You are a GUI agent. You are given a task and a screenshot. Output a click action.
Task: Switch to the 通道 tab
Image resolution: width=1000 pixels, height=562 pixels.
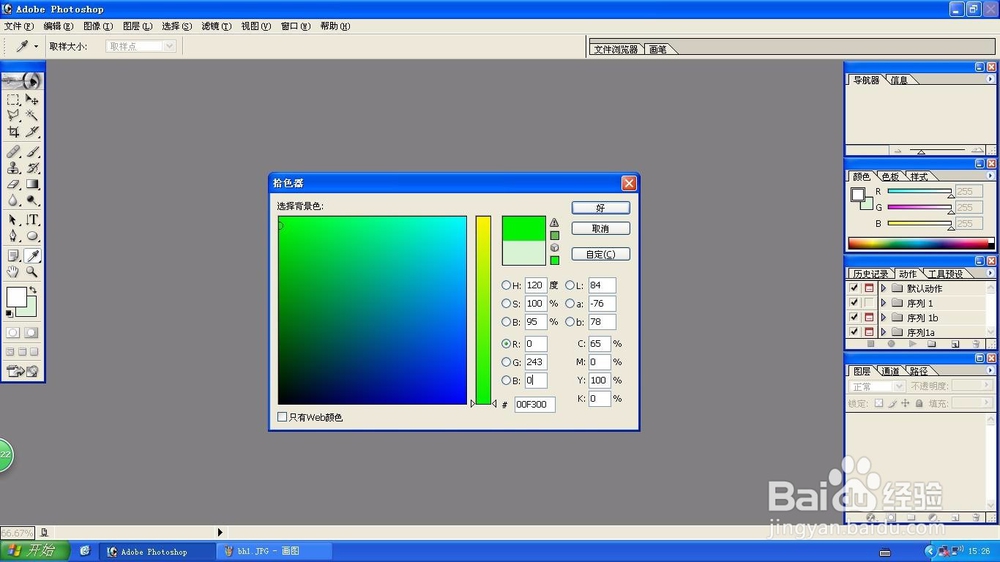tap(890, 371)
